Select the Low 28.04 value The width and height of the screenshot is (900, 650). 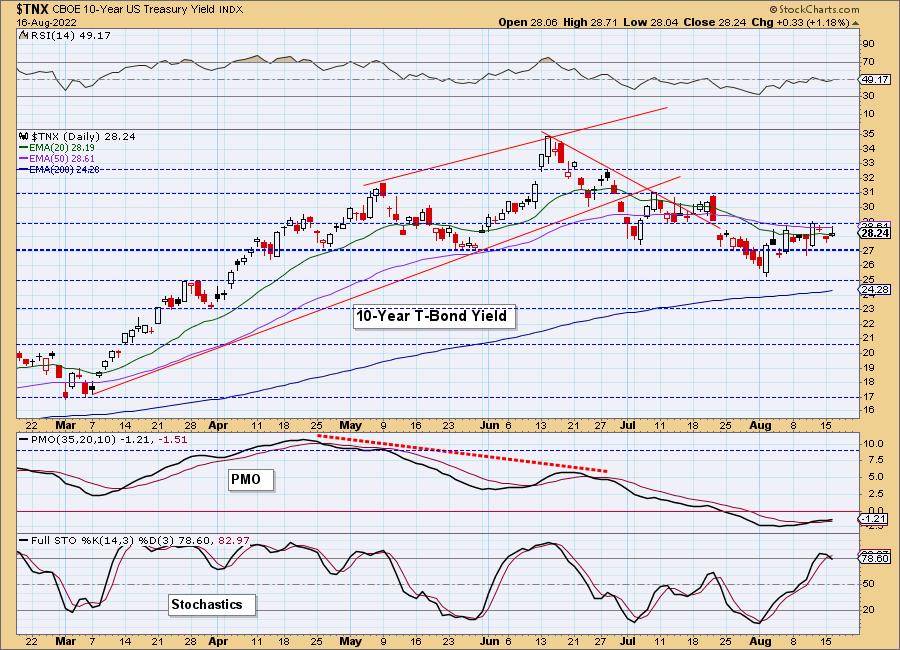pyautogui.click(x=650, y=22)
